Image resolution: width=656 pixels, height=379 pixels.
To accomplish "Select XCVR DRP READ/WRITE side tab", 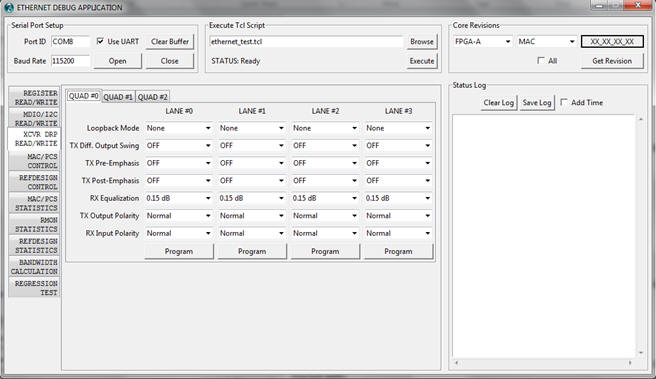I will 34,139.
